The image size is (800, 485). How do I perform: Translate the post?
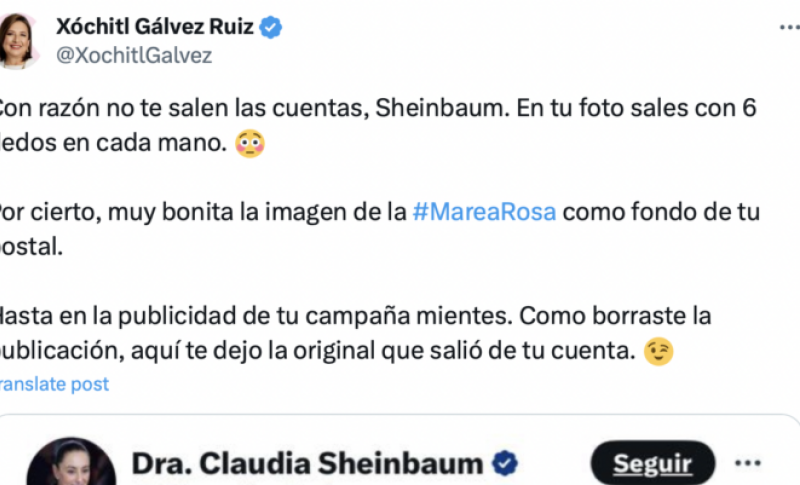pos(54,384)
